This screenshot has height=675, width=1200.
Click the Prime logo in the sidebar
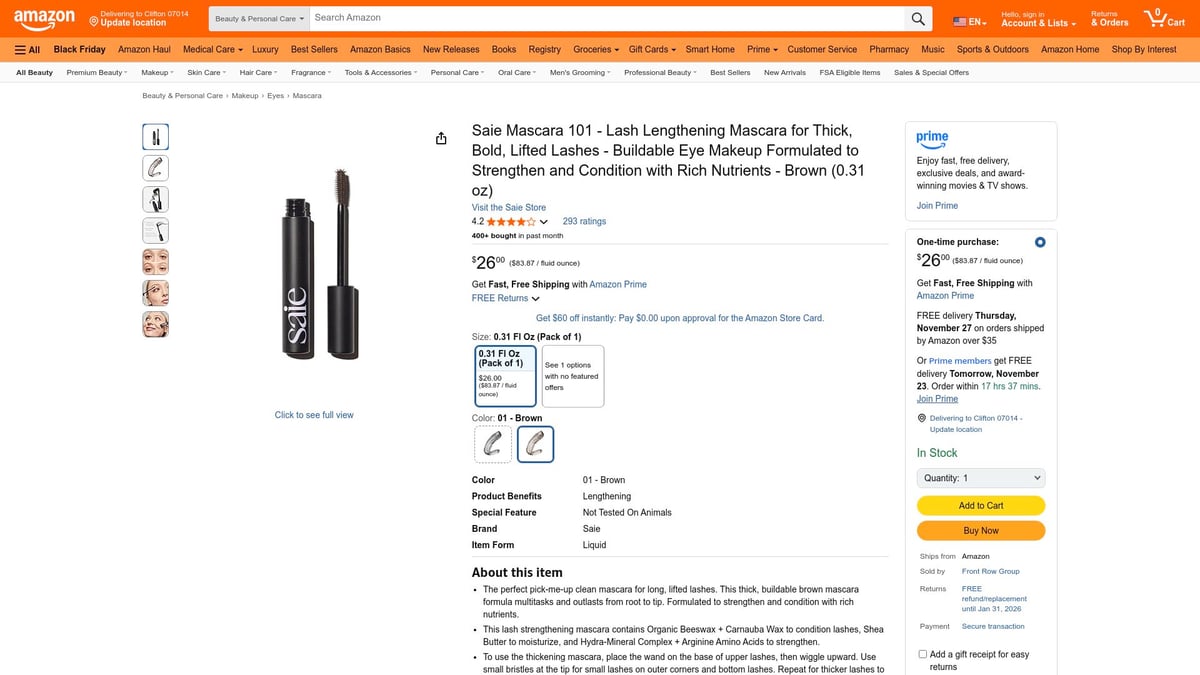tap(932, 139)
